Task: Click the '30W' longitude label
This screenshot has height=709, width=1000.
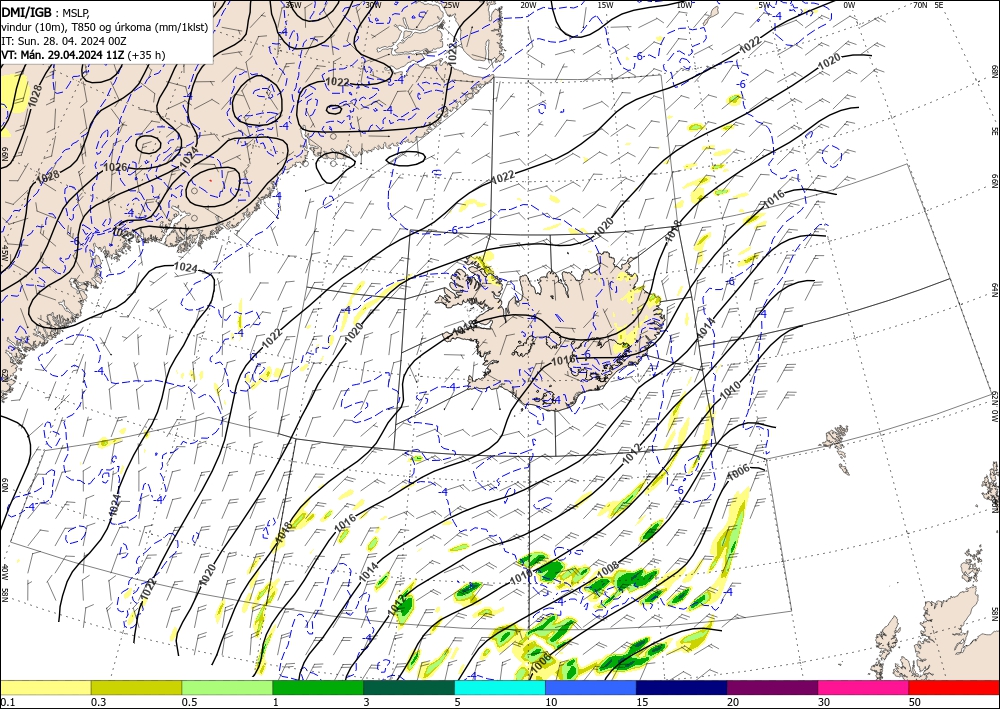Action: click(x=374, y=4)
